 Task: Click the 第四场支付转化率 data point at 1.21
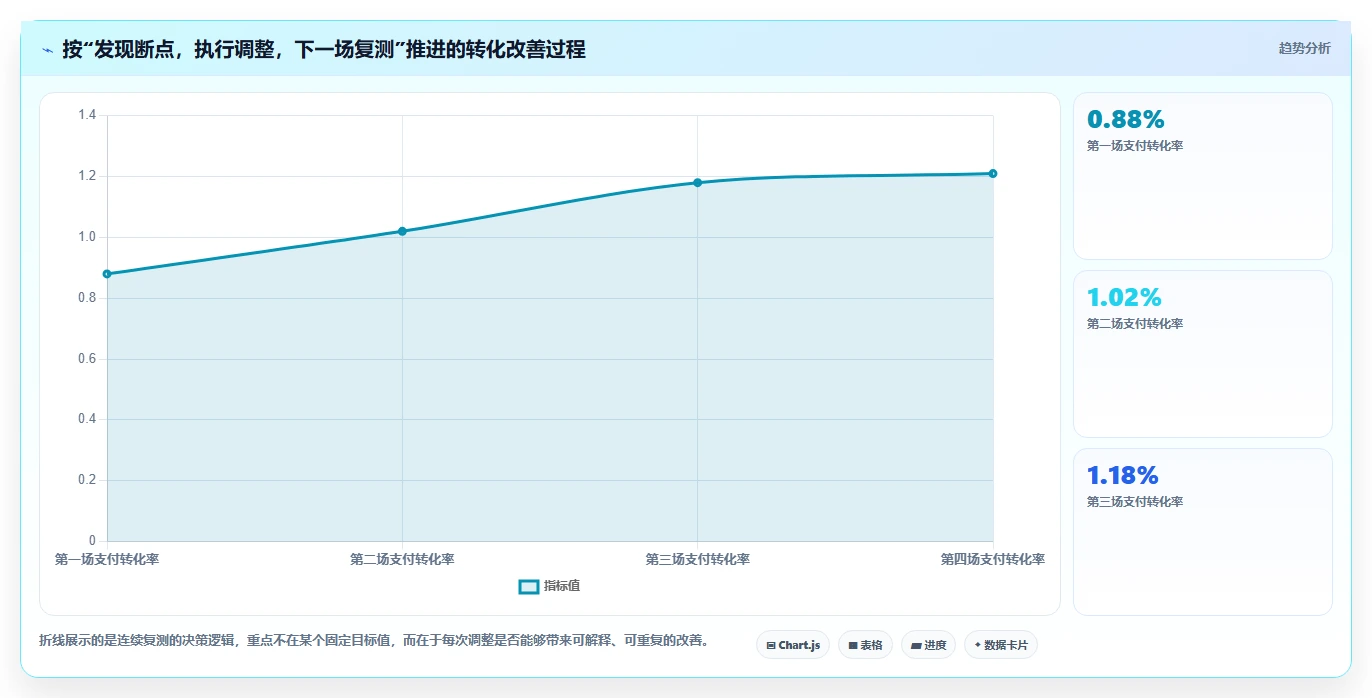coord(993,173)
